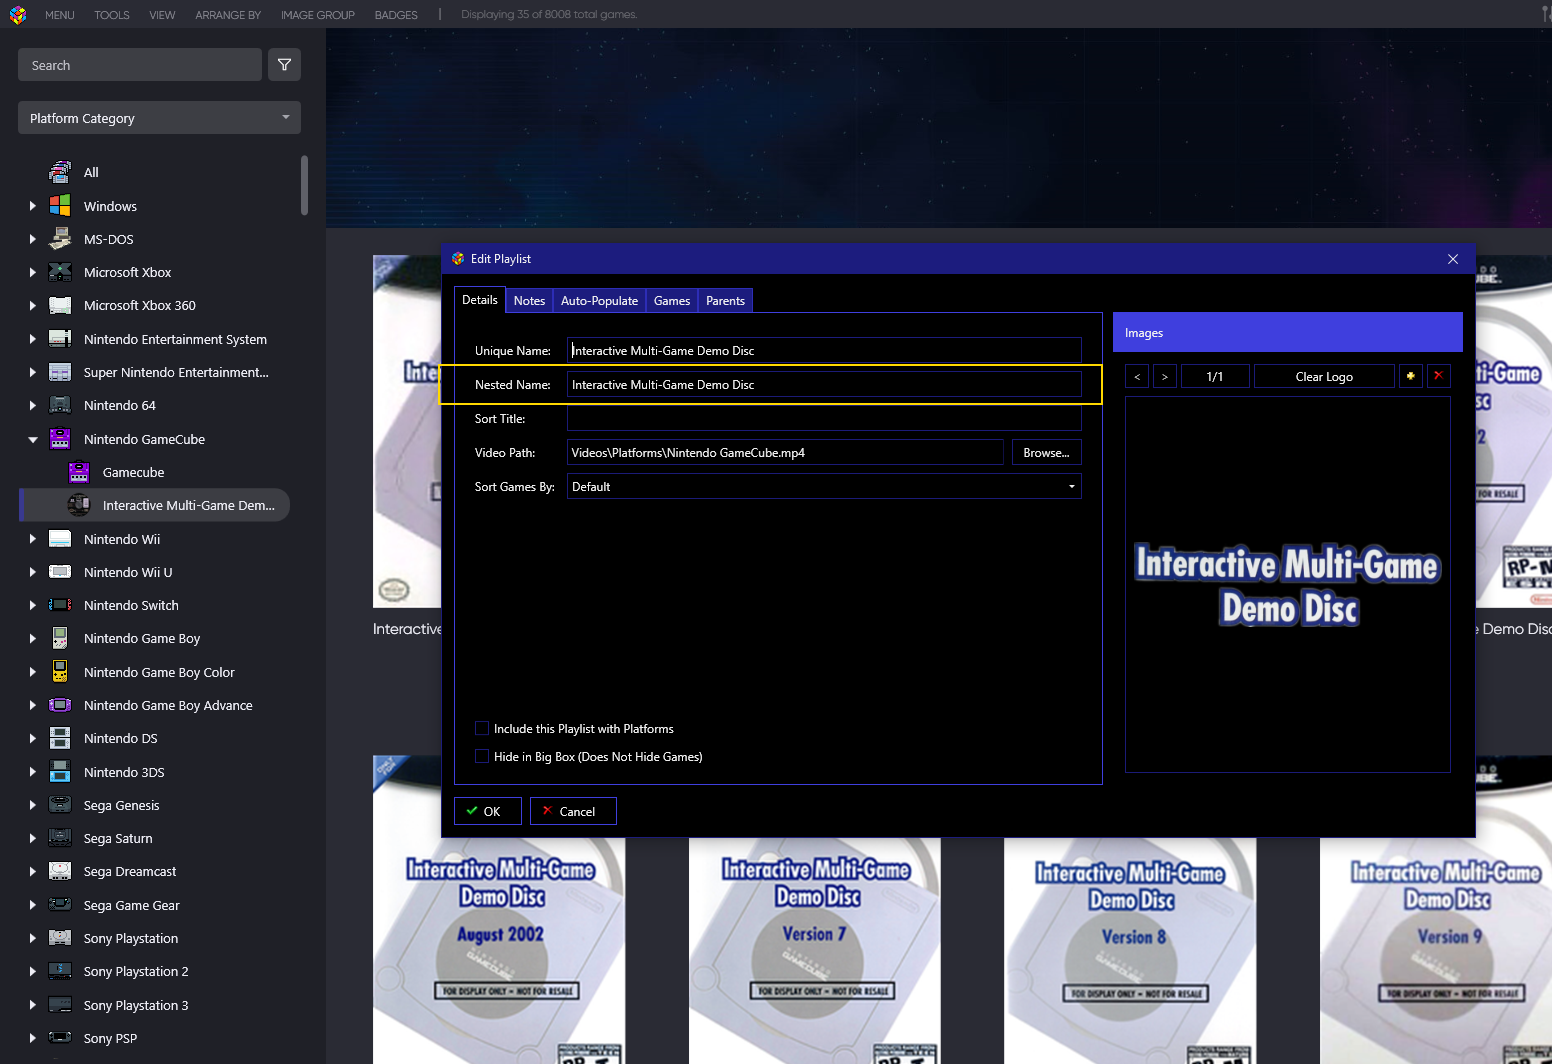This screenshot has width=1552, height=1064.
Task: Click the Search field
Action: (x=140, y=65)
